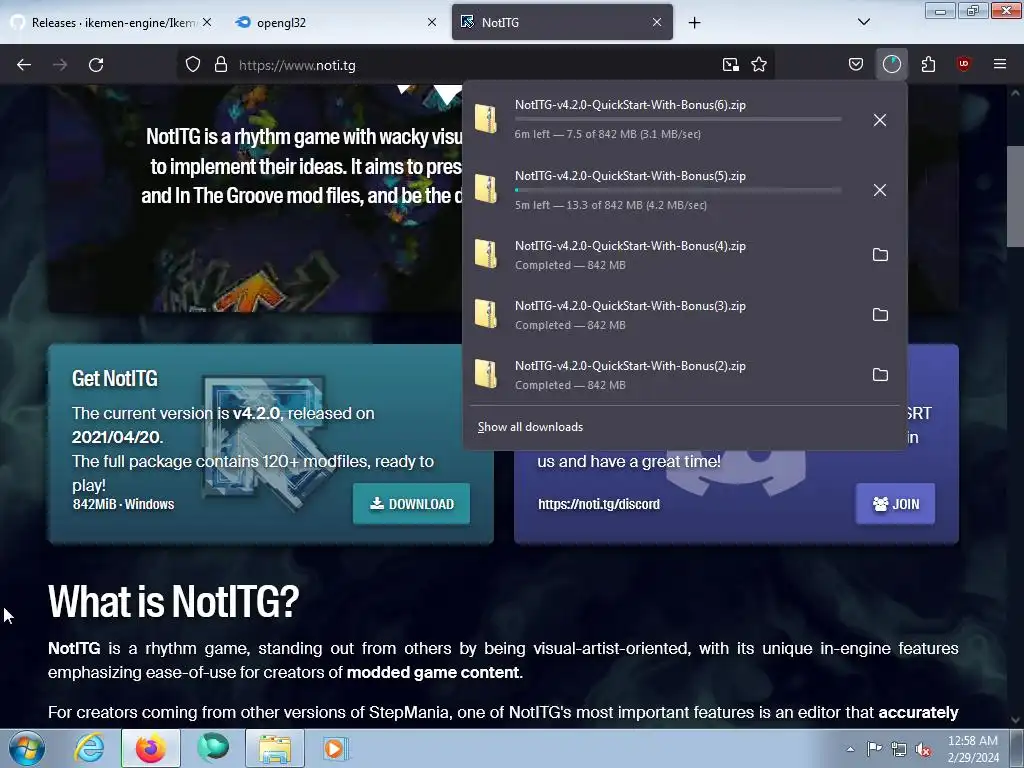This screenshot has height=768, width=1024.
Task: Click the site security padlock icon
Action: (x=221, y=65)
